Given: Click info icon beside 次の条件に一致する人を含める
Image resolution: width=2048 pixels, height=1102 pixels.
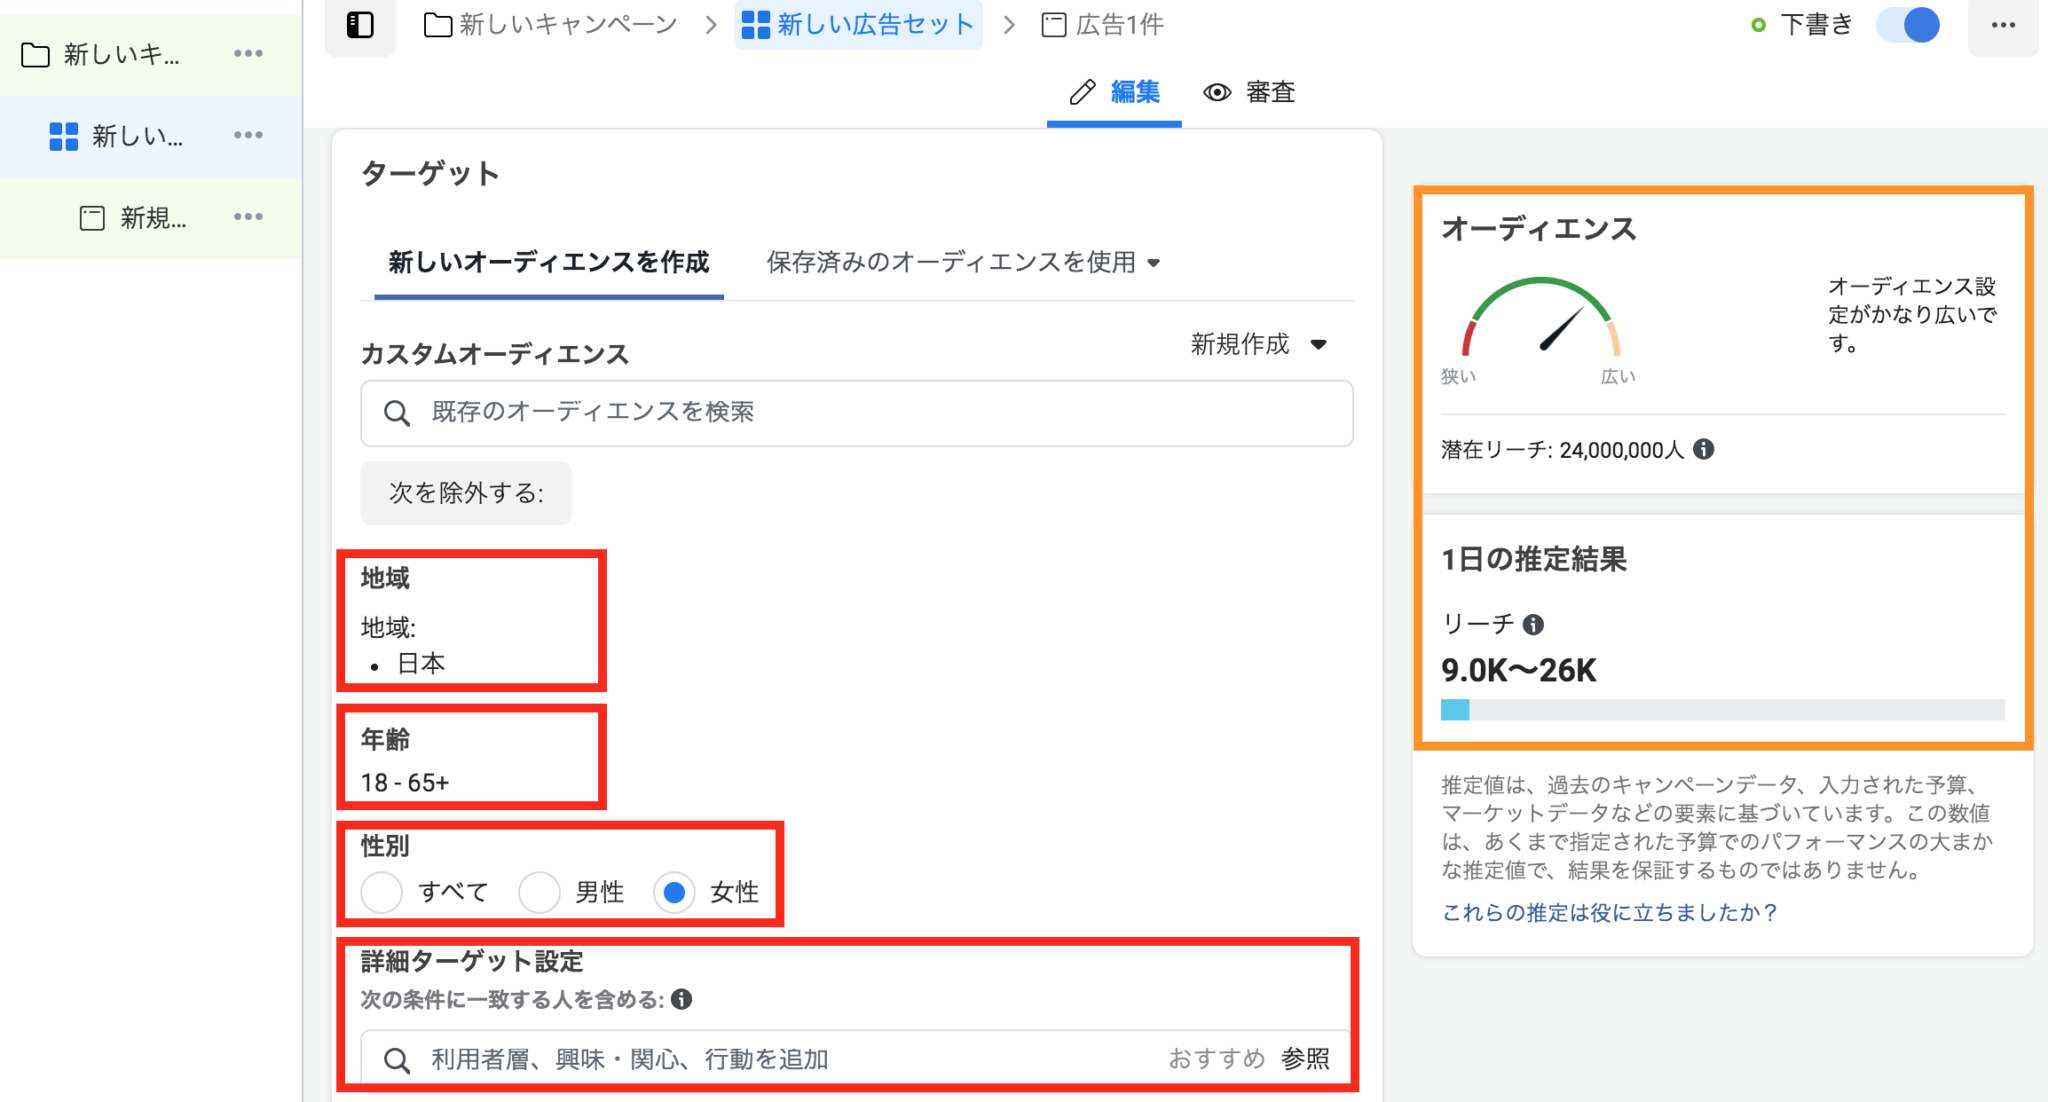Looking at the screenshot, I should [682, 999].
